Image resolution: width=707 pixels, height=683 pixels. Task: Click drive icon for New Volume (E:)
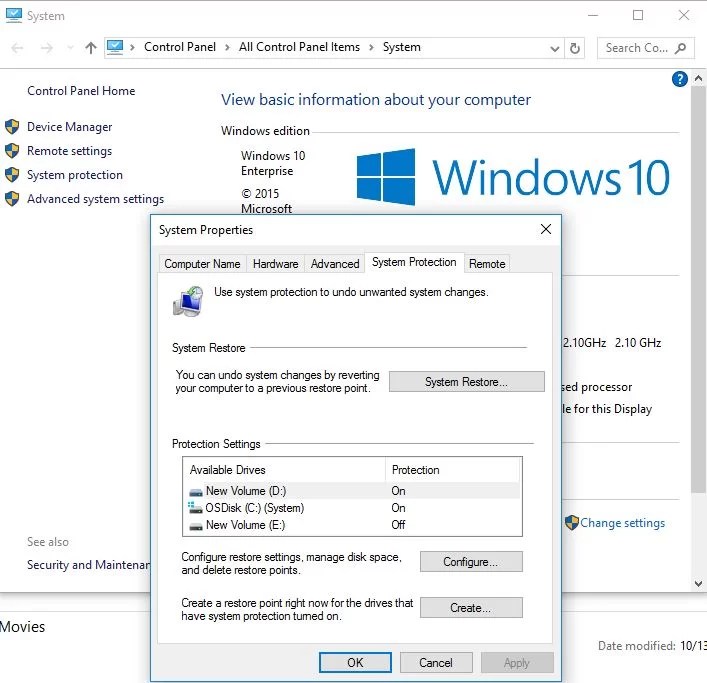point(196,526)
